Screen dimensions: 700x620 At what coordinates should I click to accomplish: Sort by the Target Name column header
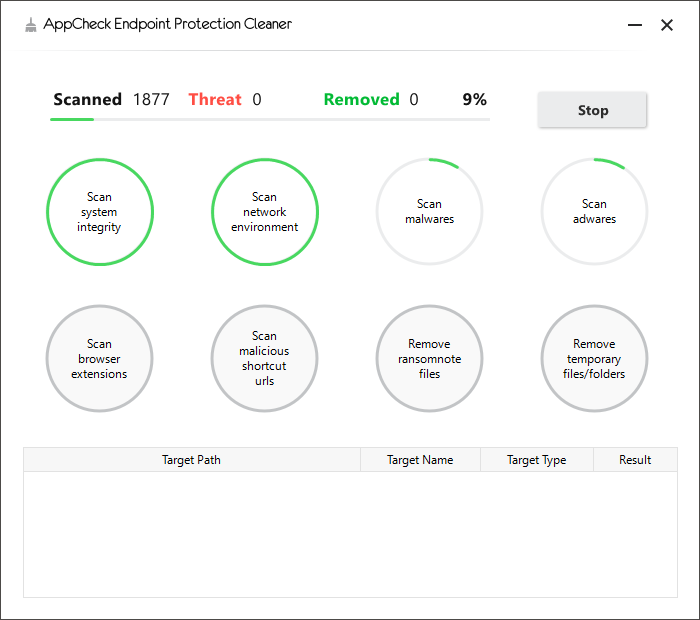(420, 460)
